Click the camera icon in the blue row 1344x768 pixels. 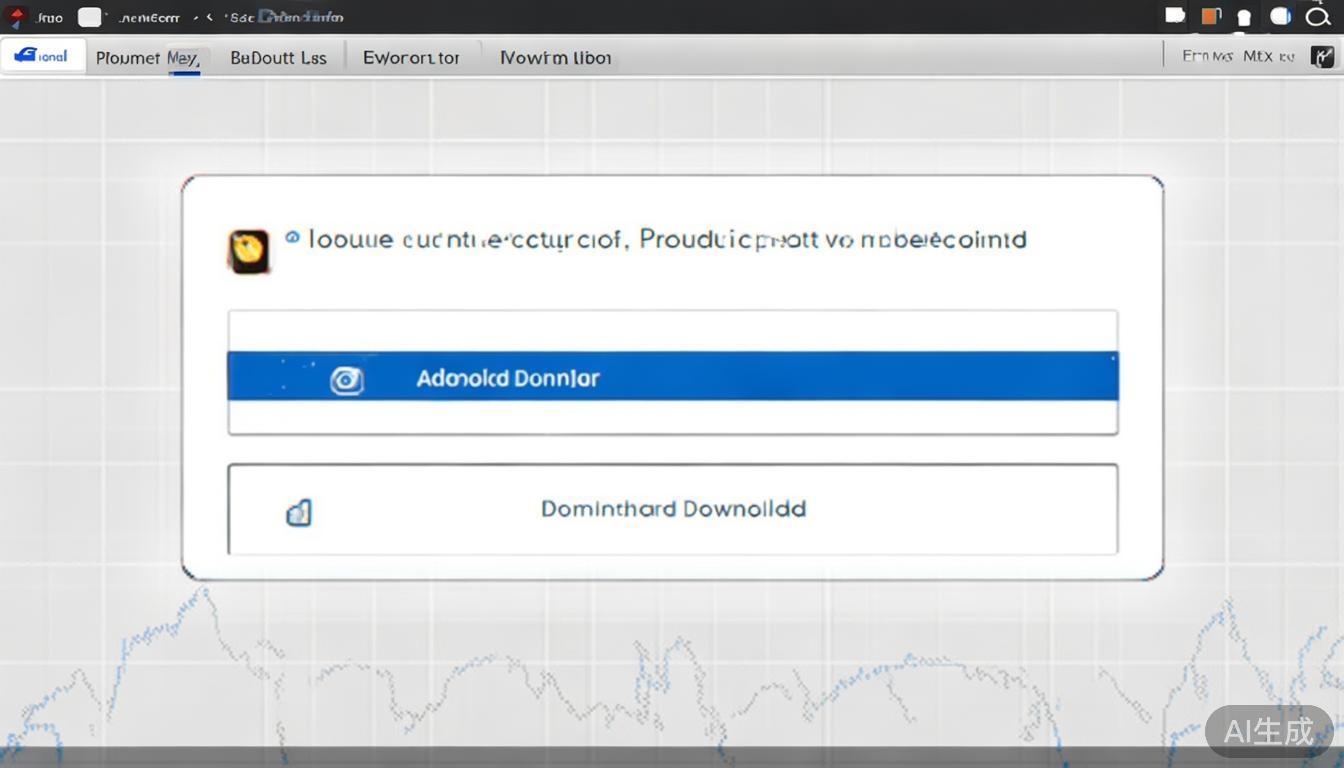point(346,380)
